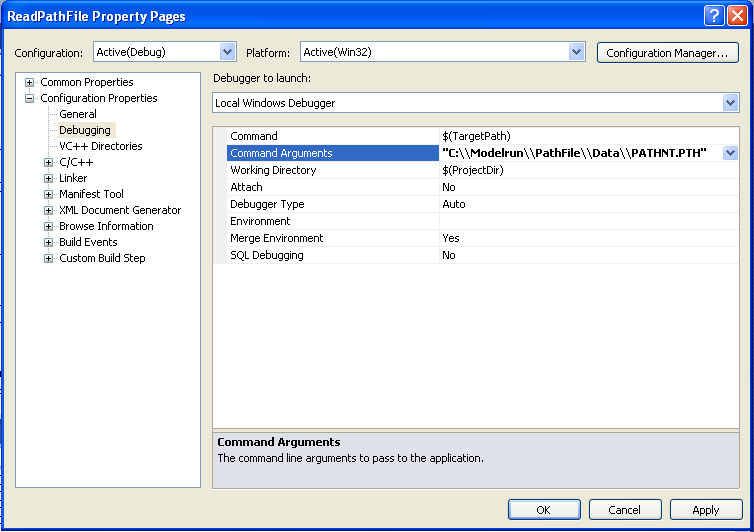The width and height of the screenshot is (754, 532).
Task: Edit the PATHNT.PTH command arguments value
Action: 574,153
